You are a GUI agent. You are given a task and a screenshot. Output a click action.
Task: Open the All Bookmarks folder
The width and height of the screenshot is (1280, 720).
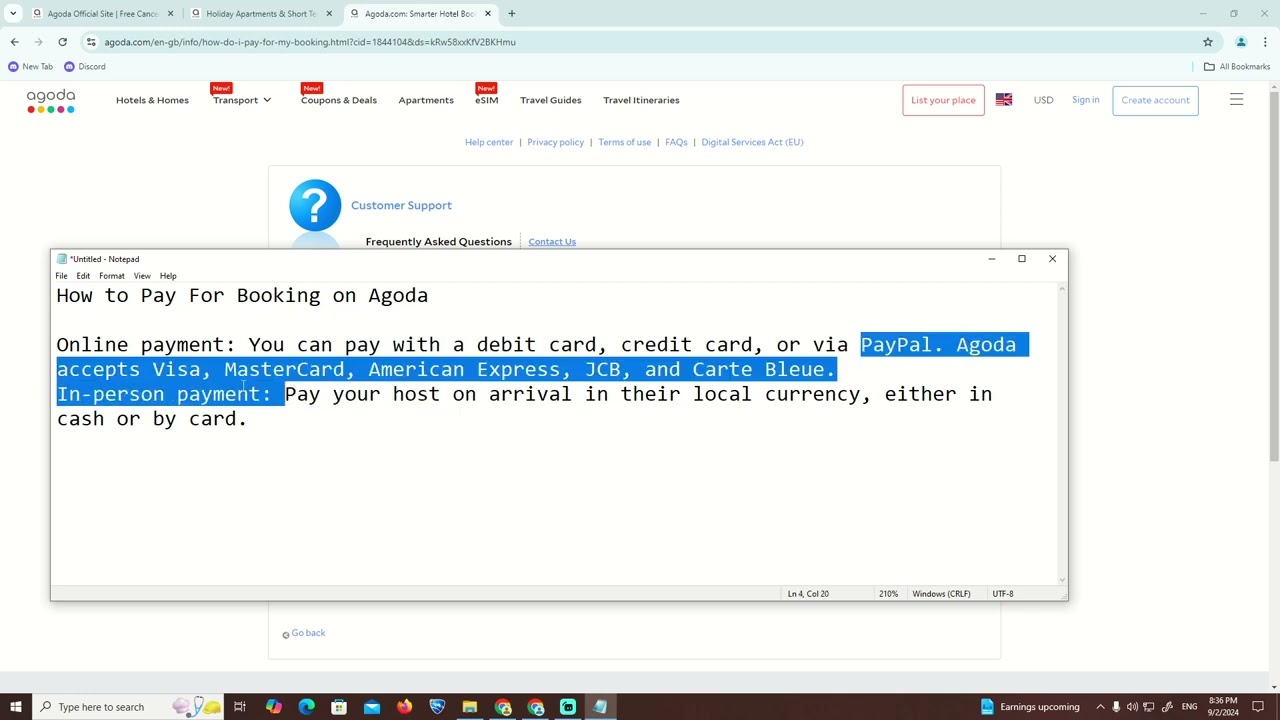pos(1237,67)
